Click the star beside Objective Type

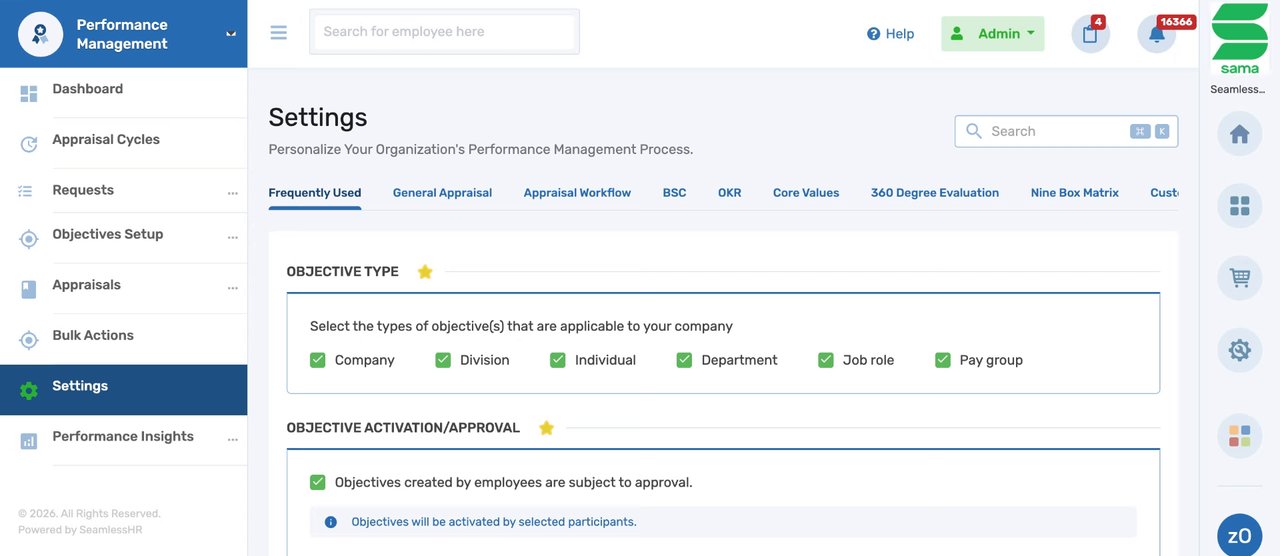pyautogui.click(x=425, y=272)
